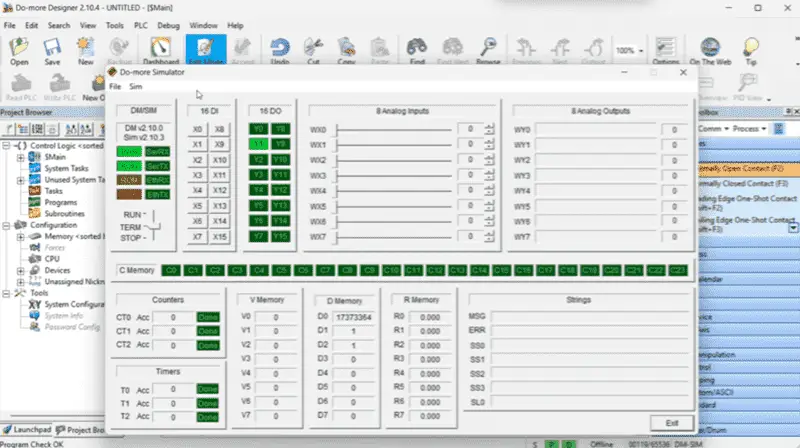Click the WX7 analog input slider

[393, 237]
